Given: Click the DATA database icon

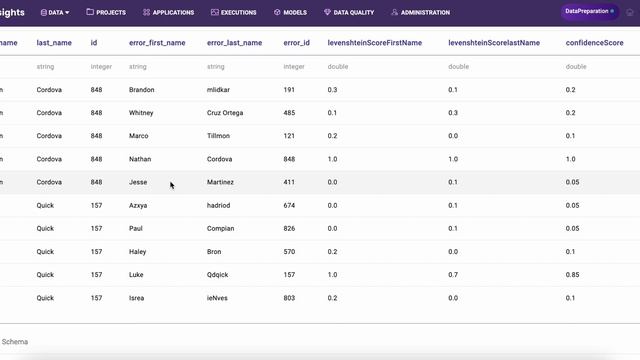Looking at the screenshot, I should [44, 13].
